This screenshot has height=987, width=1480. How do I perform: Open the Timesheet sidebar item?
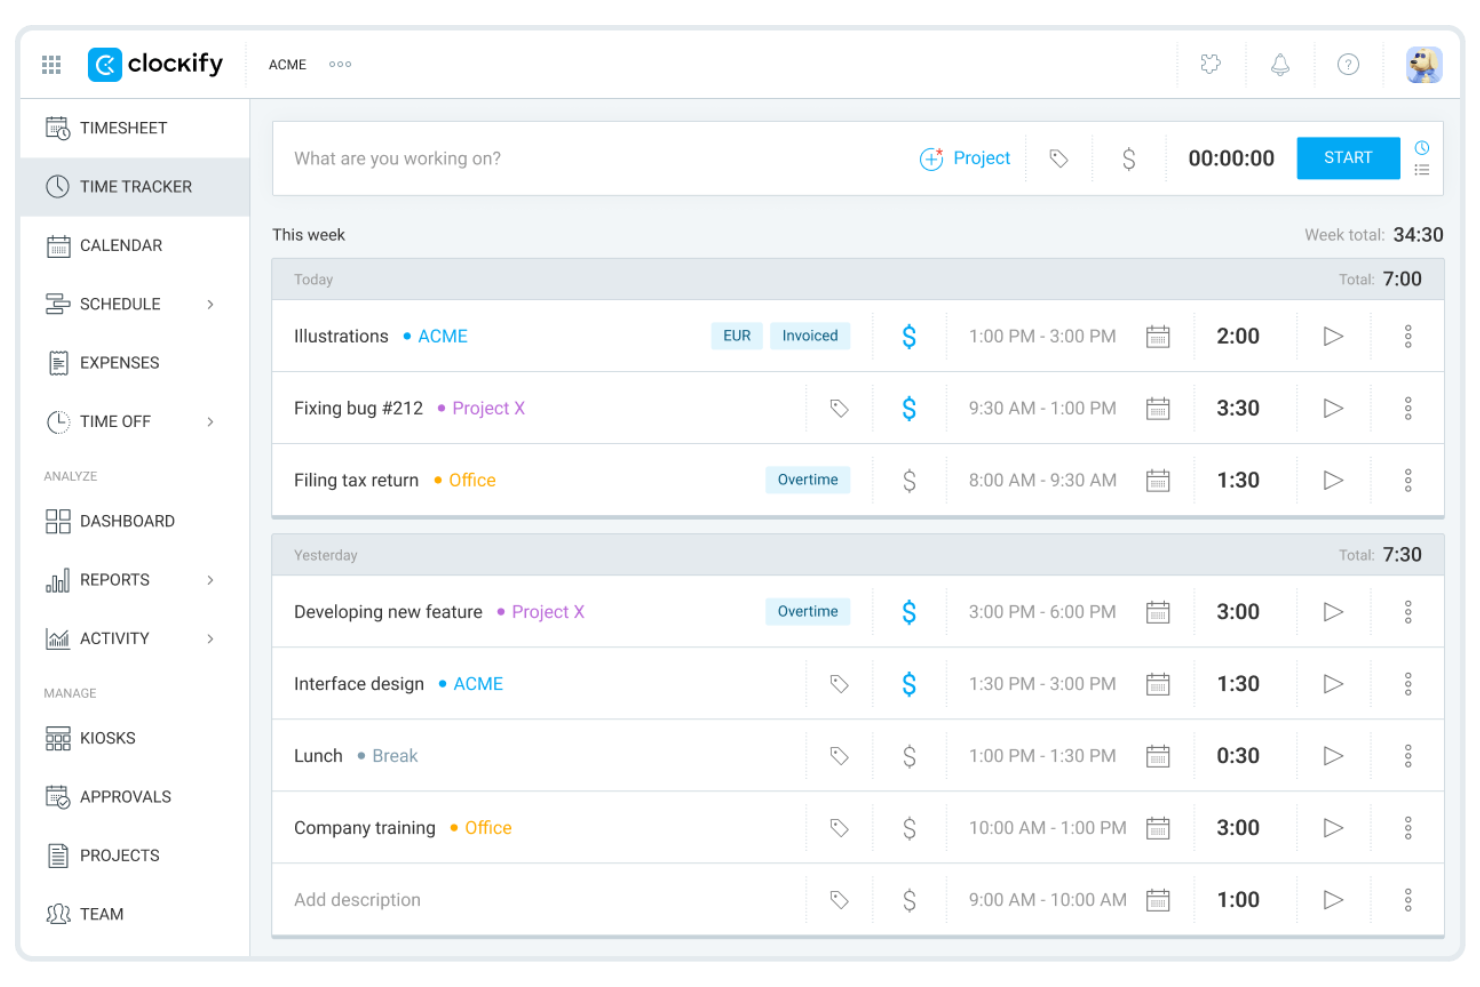pyautogui.click(x=123, y=128)
